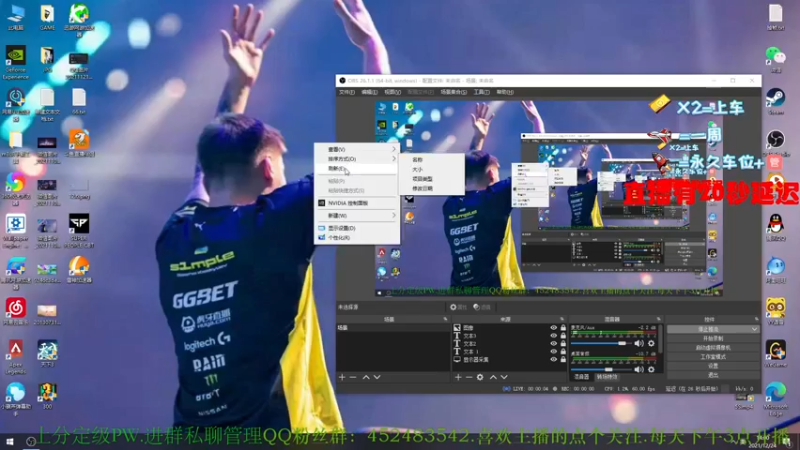800x450 pixels.
Task: Open the 帮助(H) menu in OBS
Action: (x=505, y=92)
